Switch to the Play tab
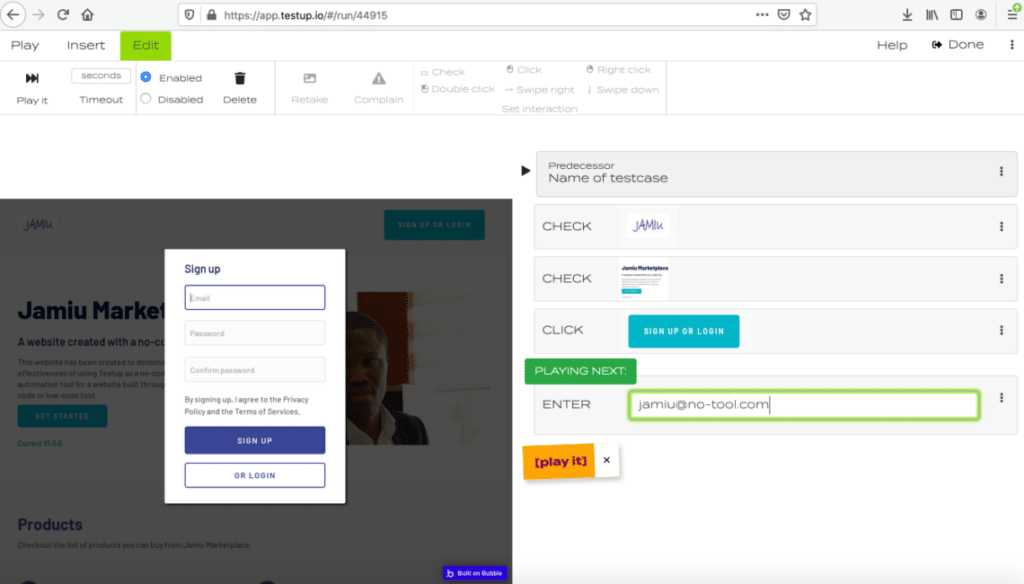The height and width of the screenshot is (584, 1024). coord(25,45)
